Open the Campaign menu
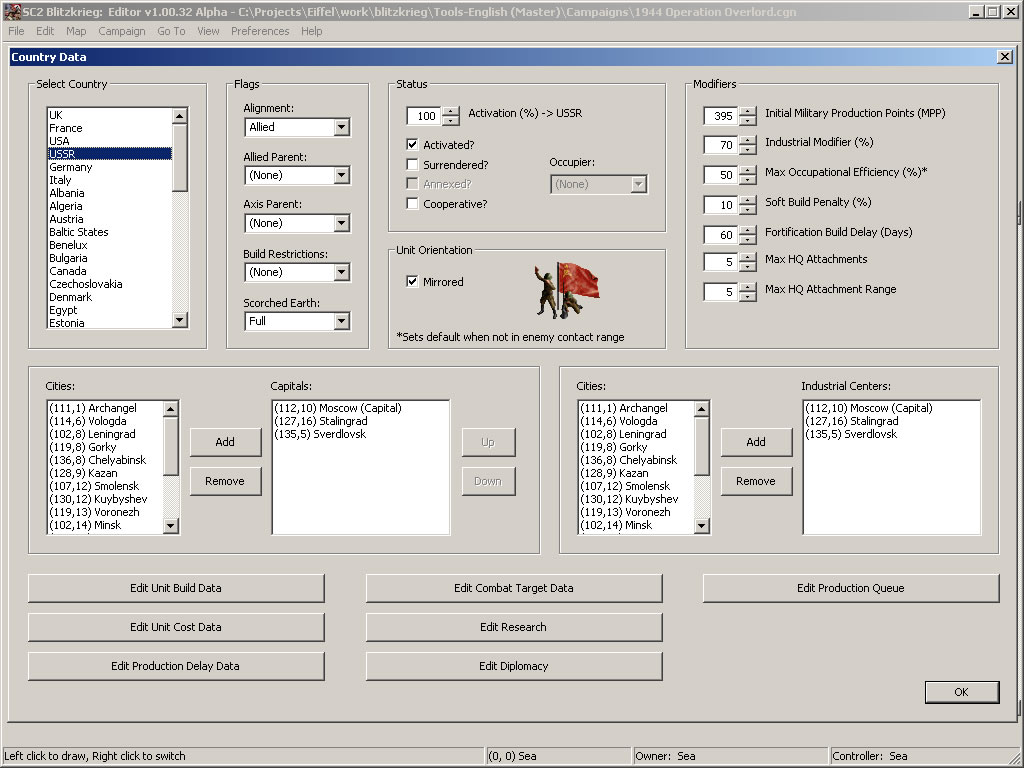 pos(121,31)
